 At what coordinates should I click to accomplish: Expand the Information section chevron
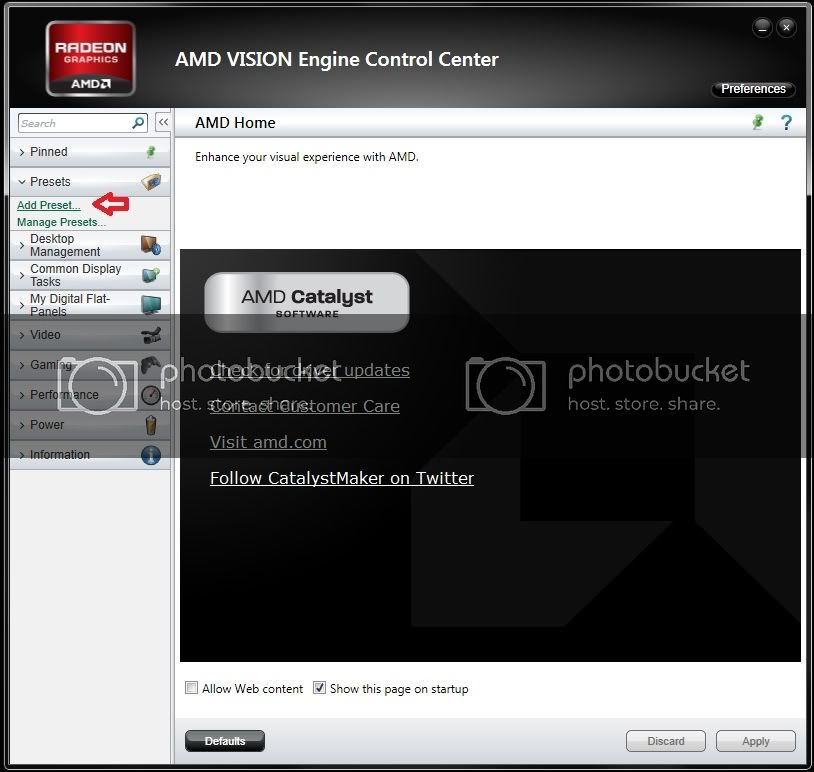[x=21, y=455]
